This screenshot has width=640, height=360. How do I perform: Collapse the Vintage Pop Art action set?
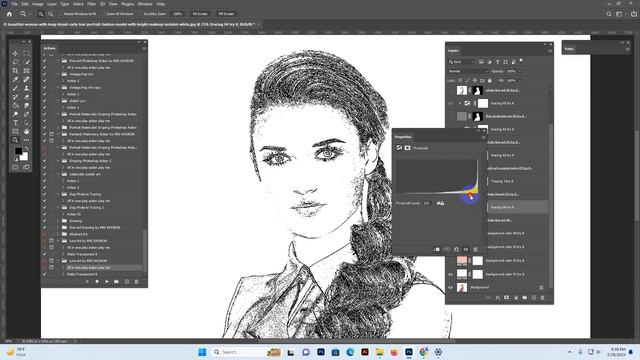click(58, 74)
